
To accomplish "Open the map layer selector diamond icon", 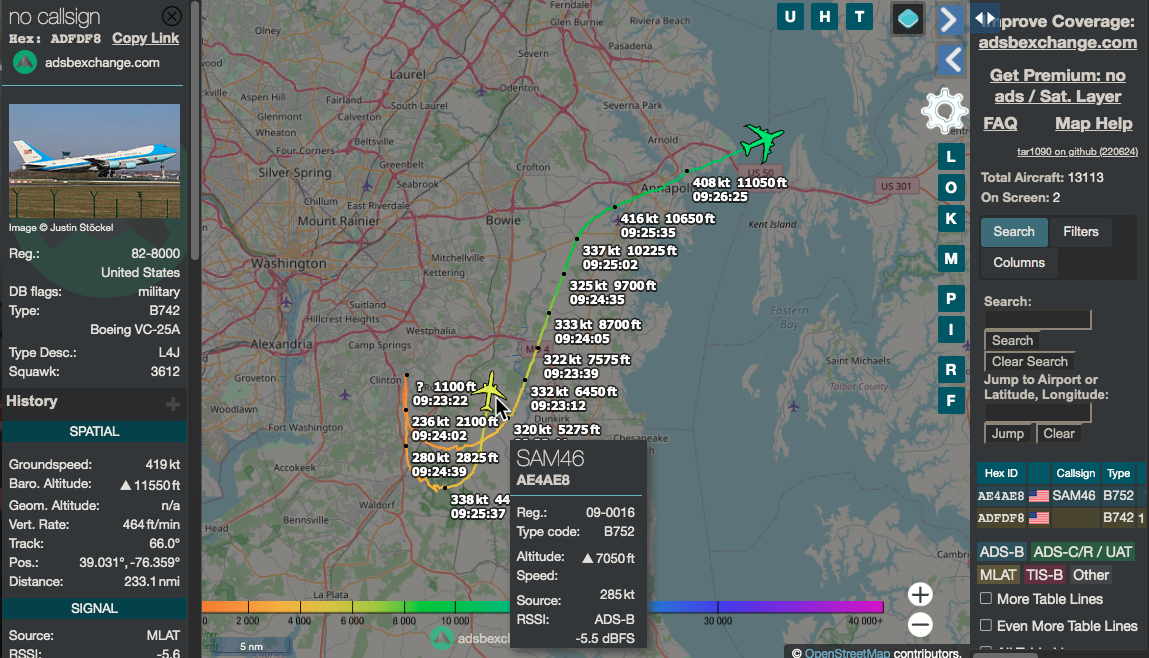I will tap(908, 19).
